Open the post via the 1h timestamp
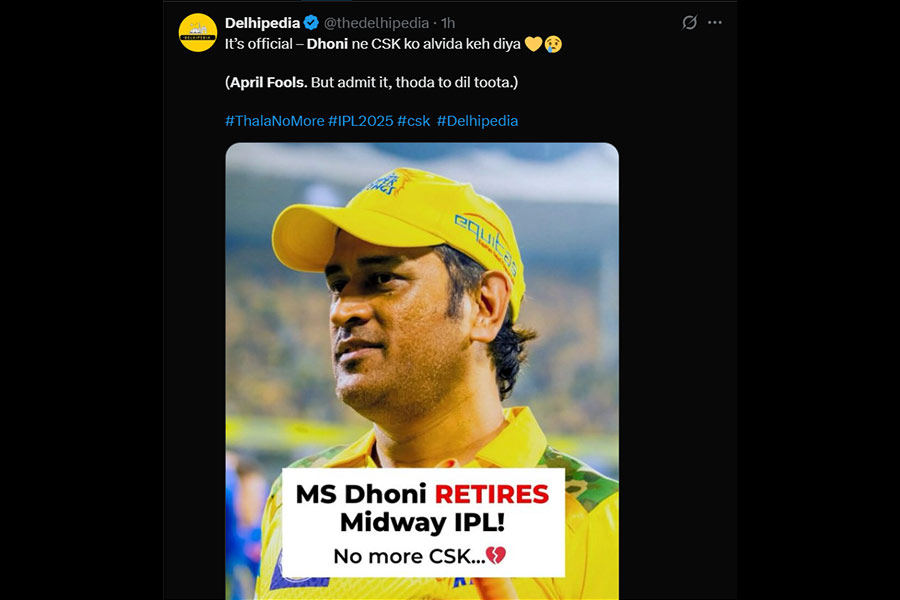The width and height of the screenshot is (900, 600). point(449,22)
